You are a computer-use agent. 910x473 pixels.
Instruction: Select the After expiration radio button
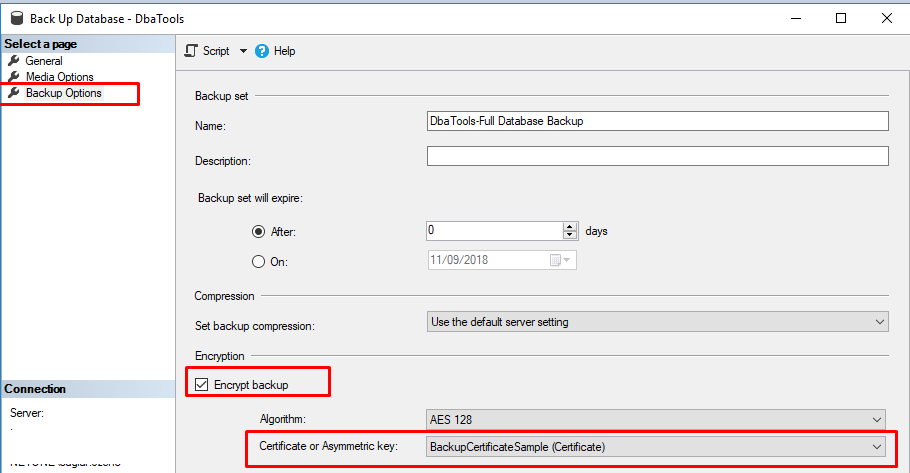coord(258,231)
